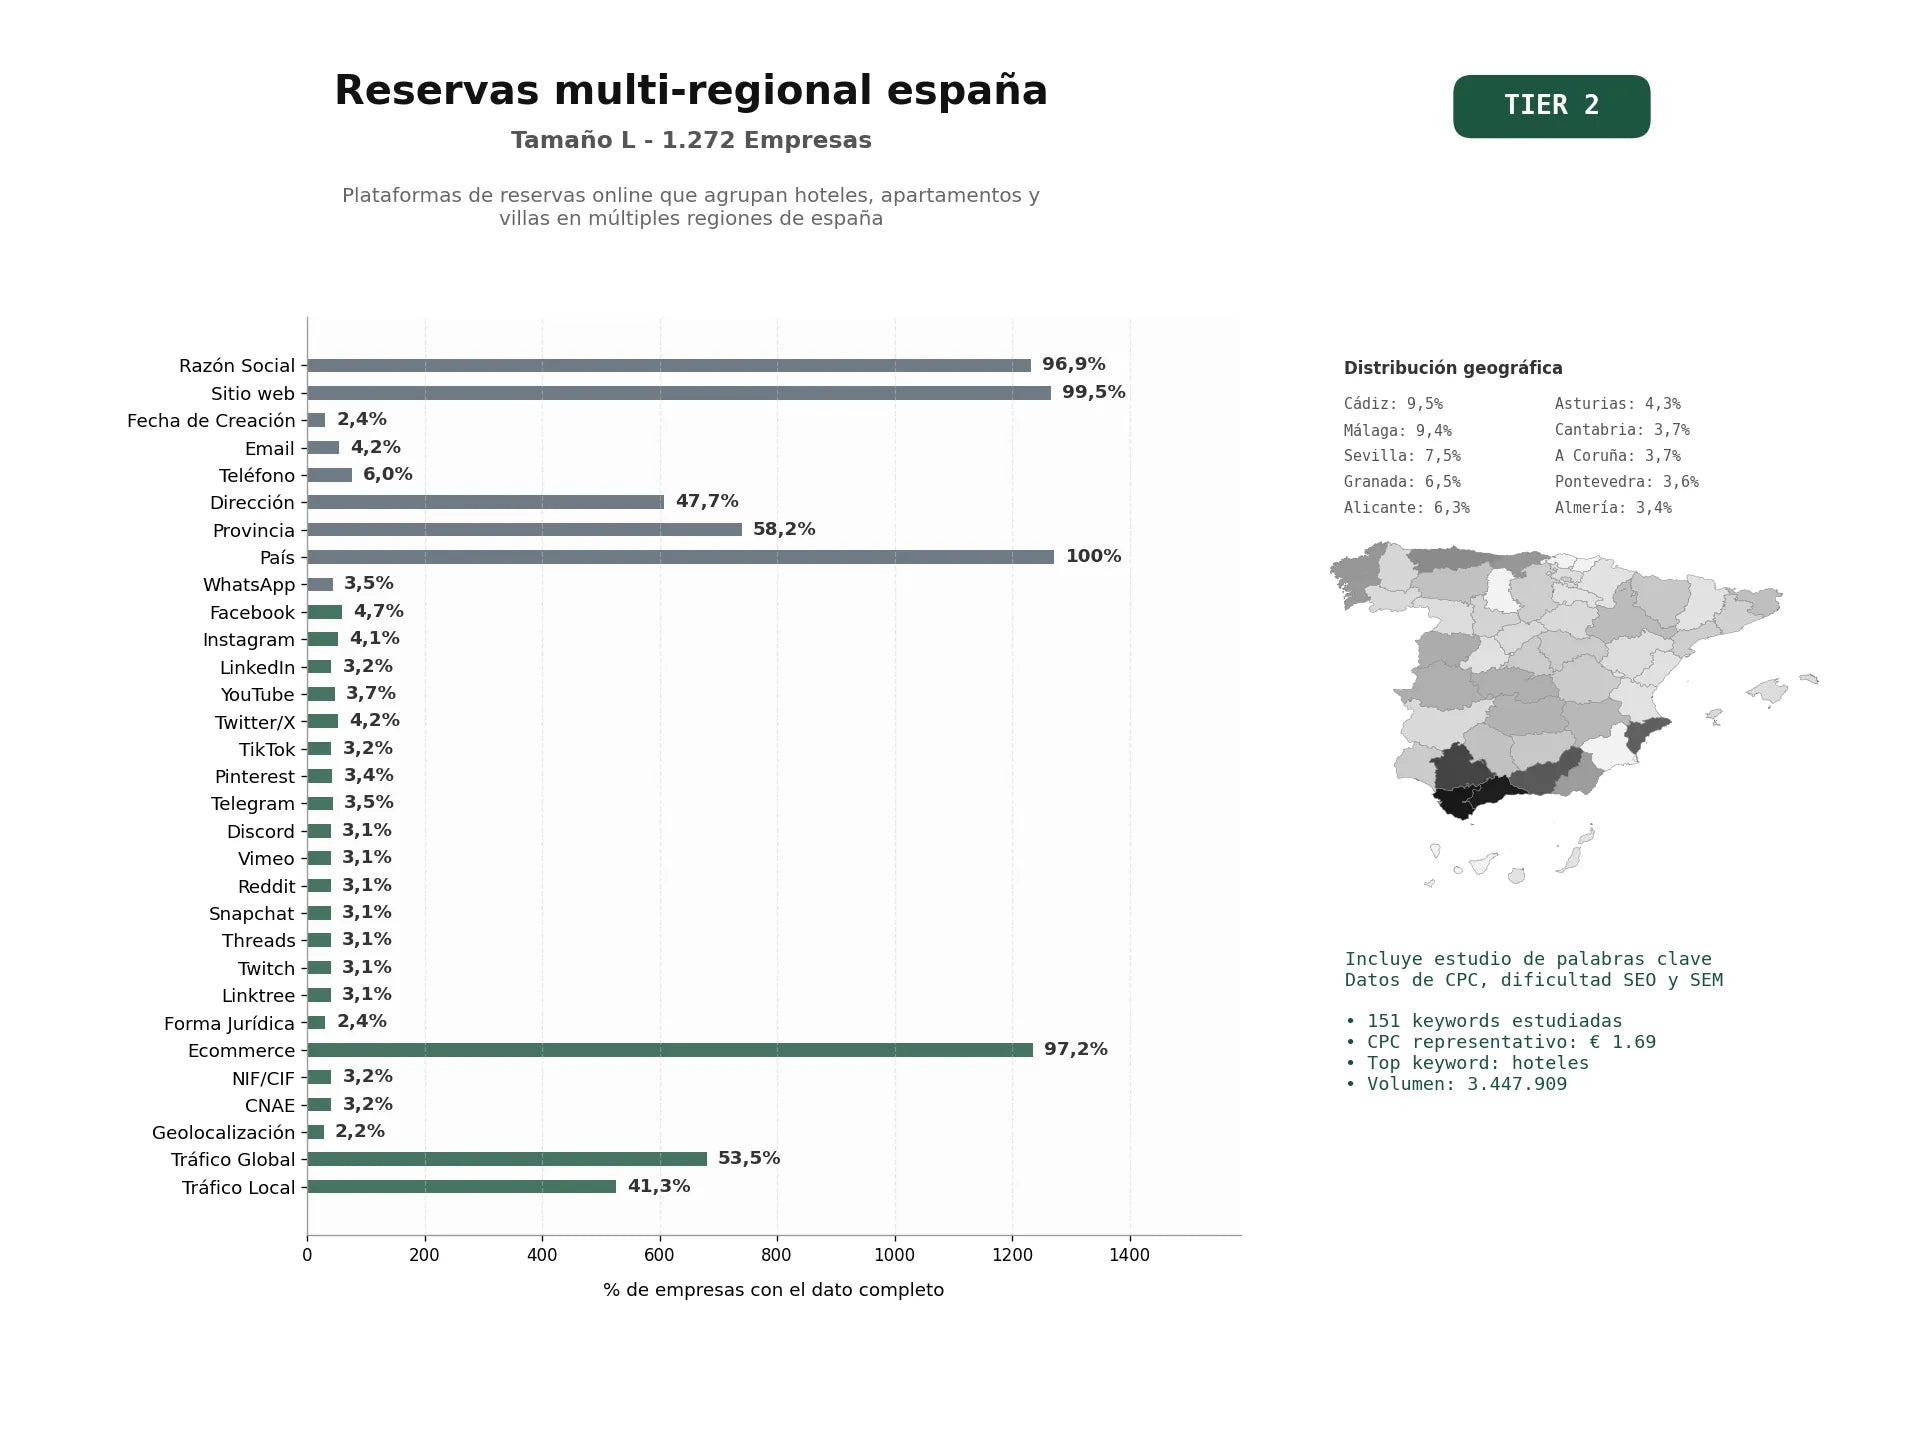Click the Spain province map
This screenshot has height=1440, width=1920.
coord(1574,714)
